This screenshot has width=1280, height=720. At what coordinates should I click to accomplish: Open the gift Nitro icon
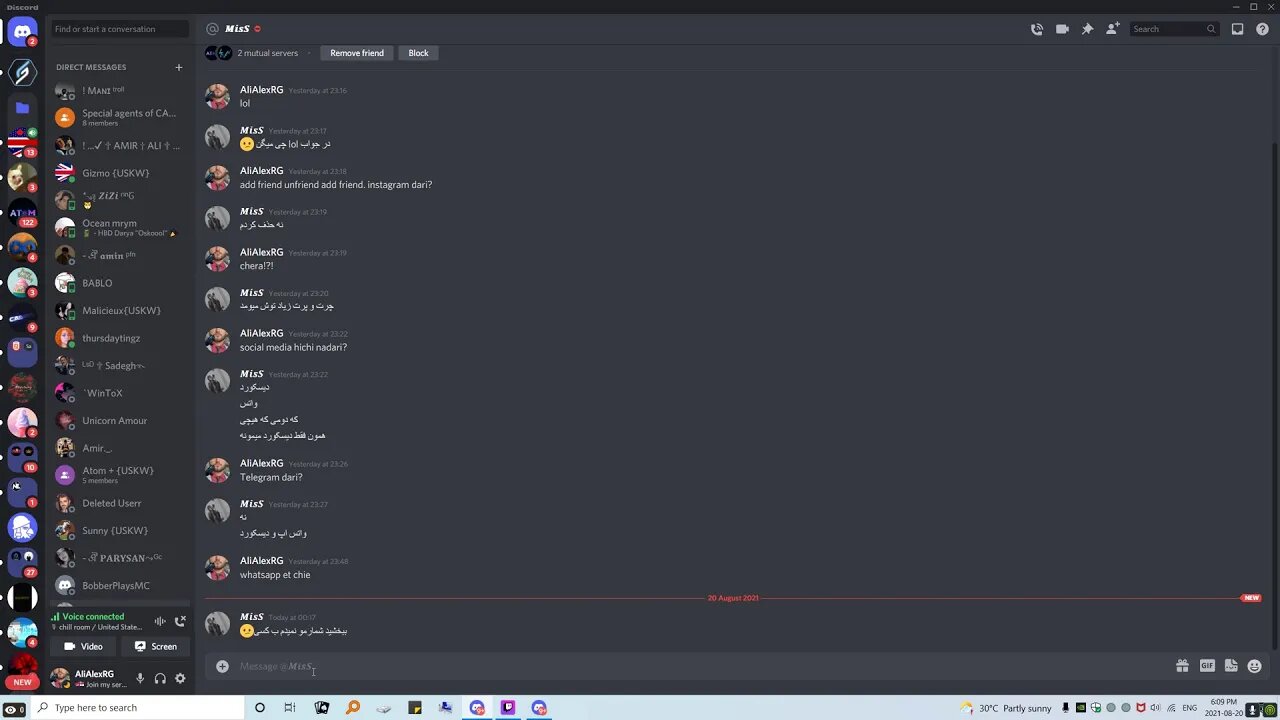click(1182, 666)
